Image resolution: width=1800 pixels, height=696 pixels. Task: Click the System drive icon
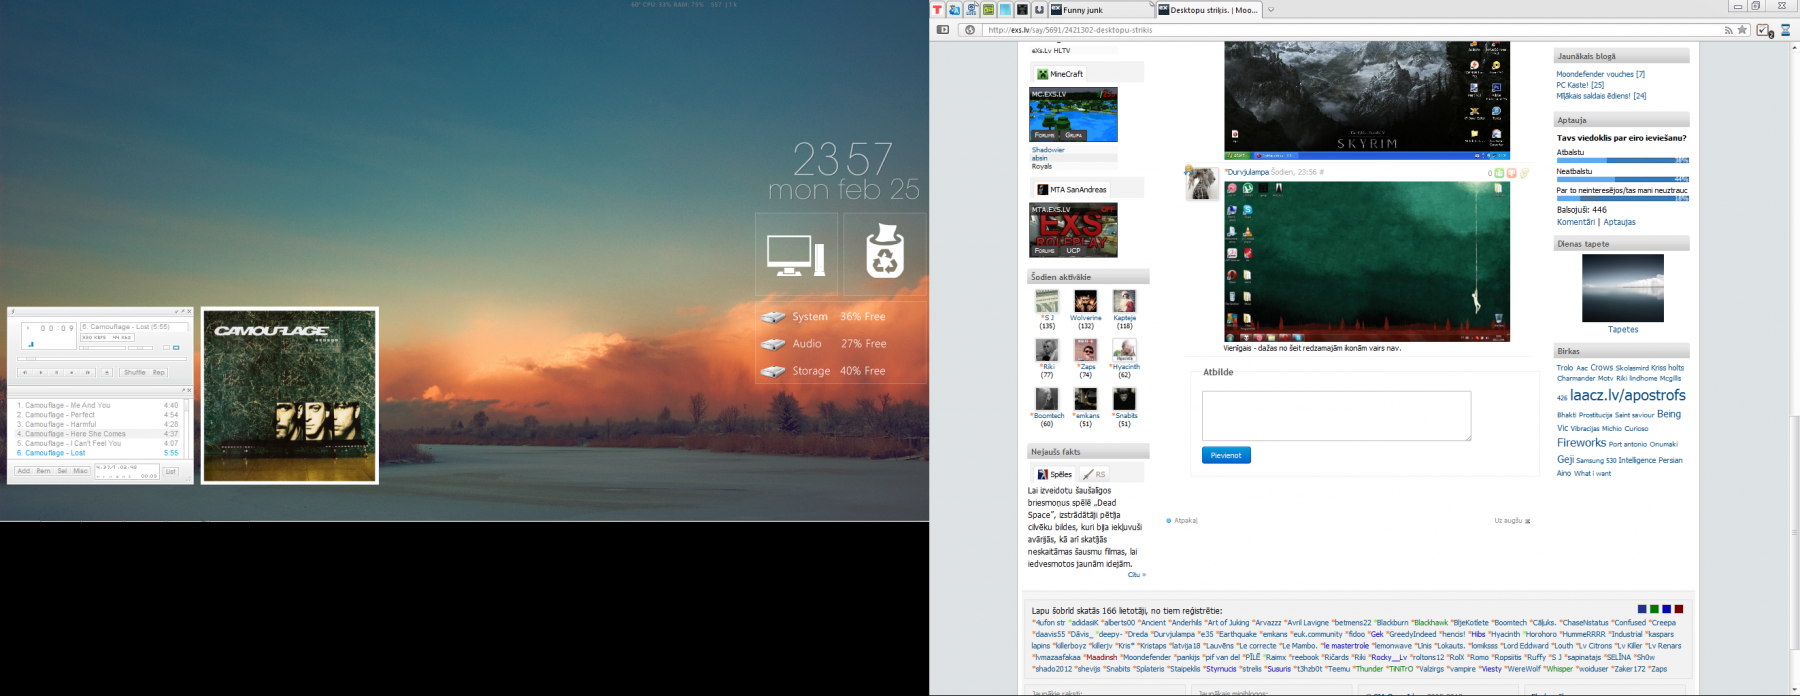(773, 317)
